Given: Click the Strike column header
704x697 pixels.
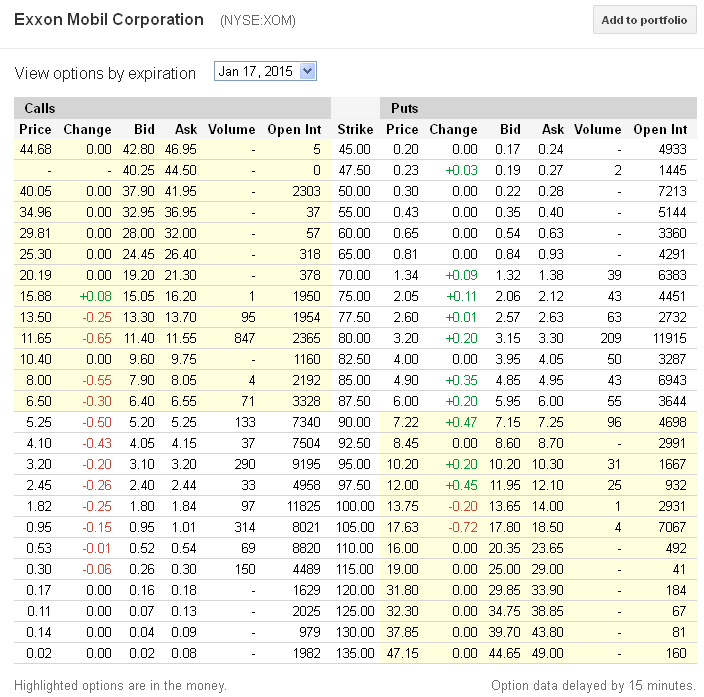Looking at the screenshot, I should 355,129.
